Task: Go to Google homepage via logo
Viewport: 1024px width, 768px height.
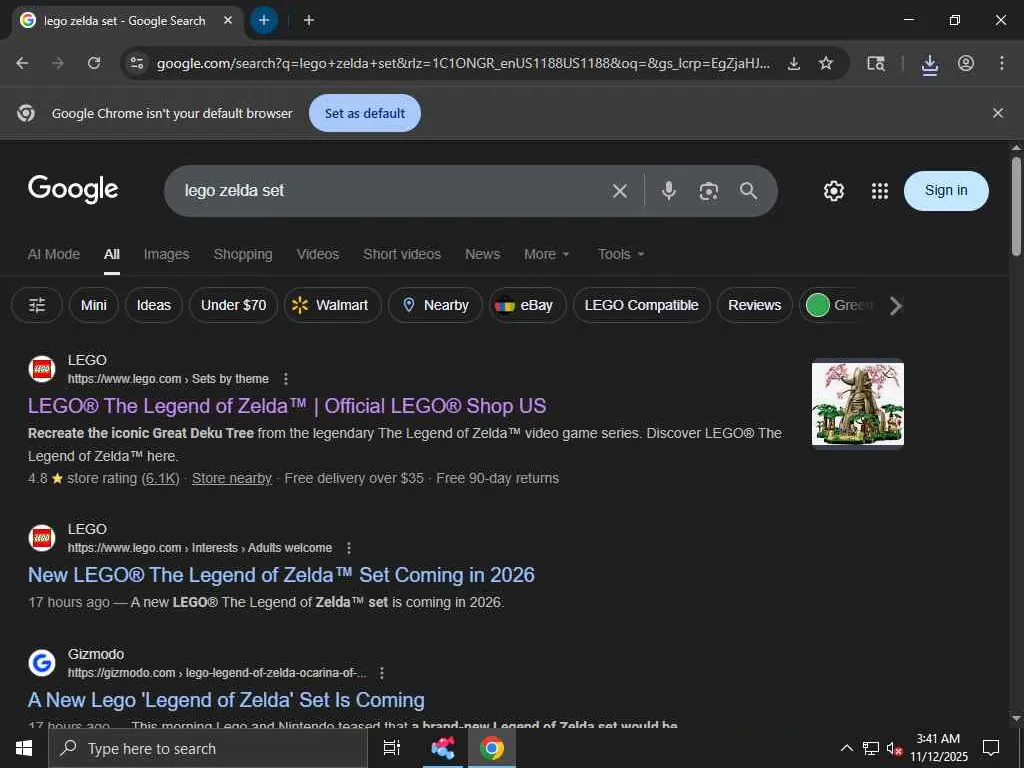Action: click(x=73, y=189)
